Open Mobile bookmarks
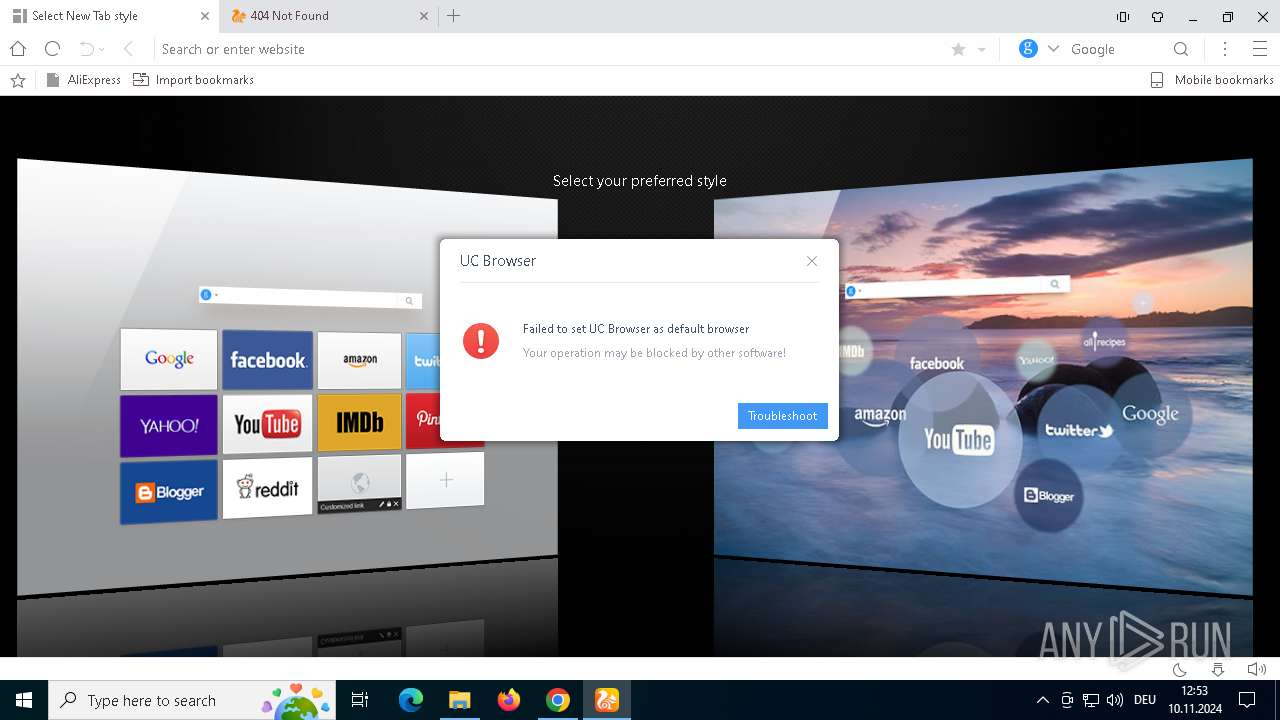This screenshot has height=720, width=1280. click(1212, 80)
